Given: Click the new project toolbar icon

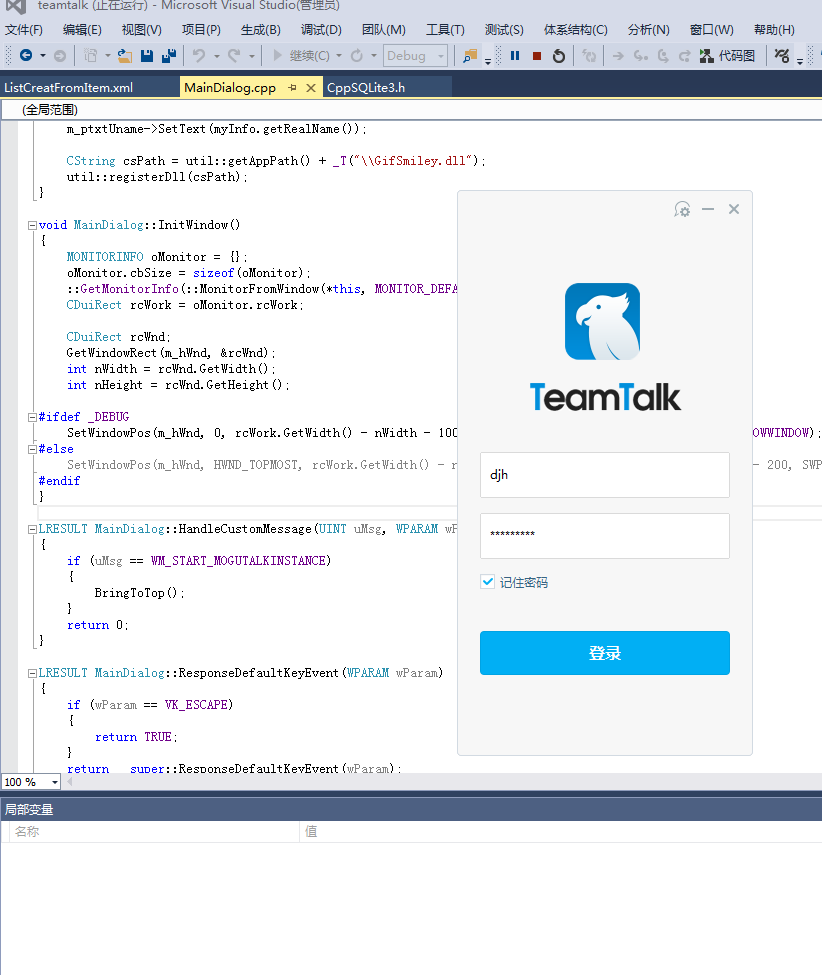Looking at the screenshot, I should [91, 56].
